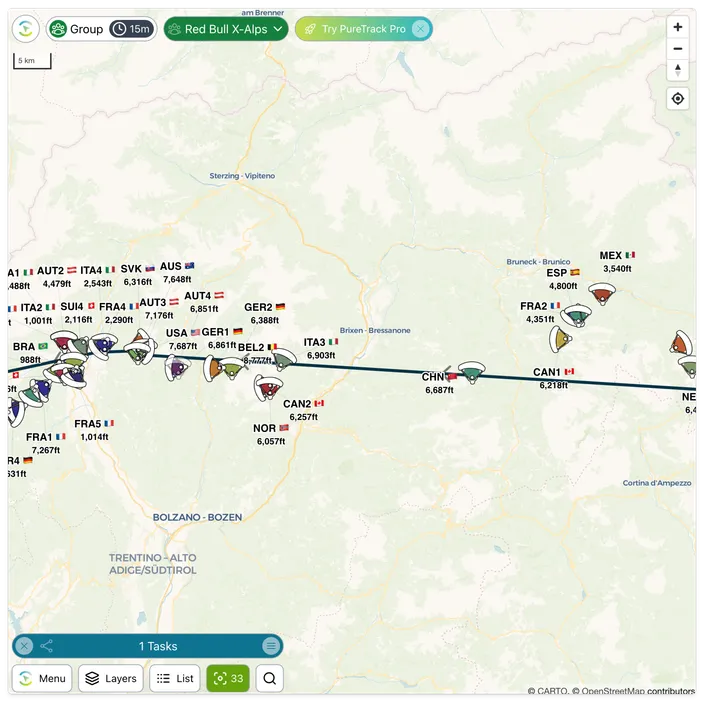704x702 pixels.
Task: Select the CHN pilot marker on map
Action: tap(471, 372)
